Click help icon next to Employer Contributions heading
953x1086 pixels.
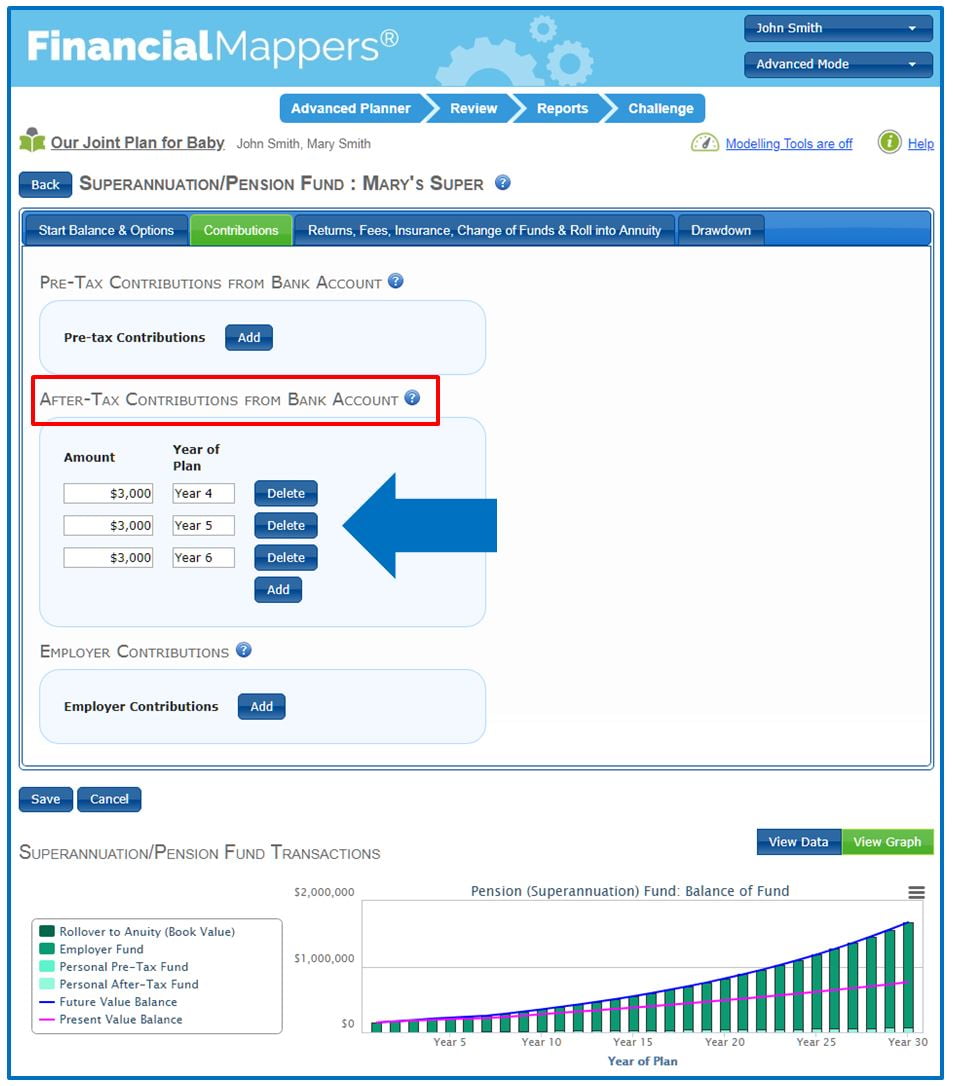point(243,650)
